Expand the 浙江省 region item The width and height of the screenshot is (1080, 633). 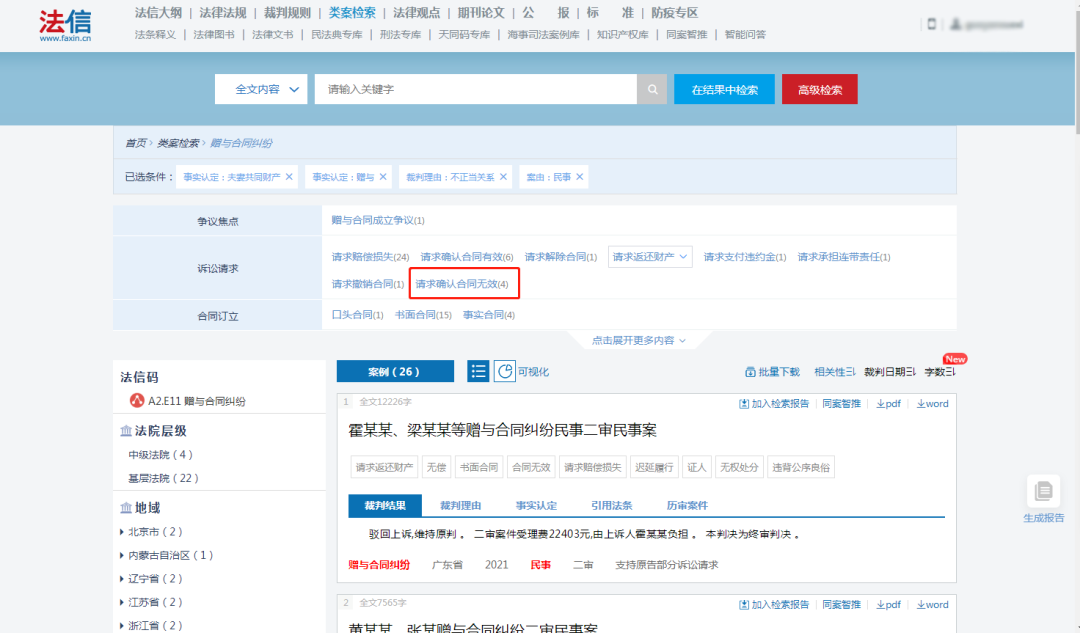pyautogui.click(x=122, y=625)
